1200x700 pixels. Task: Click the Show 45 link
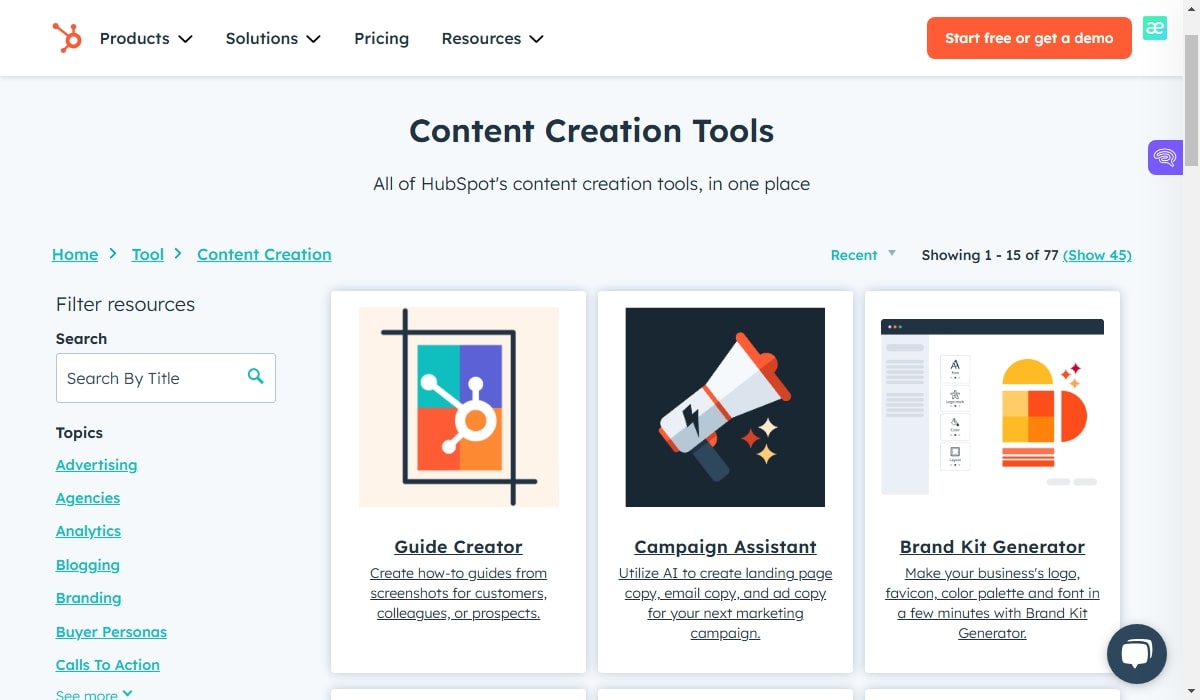(x=1097, y=255)
